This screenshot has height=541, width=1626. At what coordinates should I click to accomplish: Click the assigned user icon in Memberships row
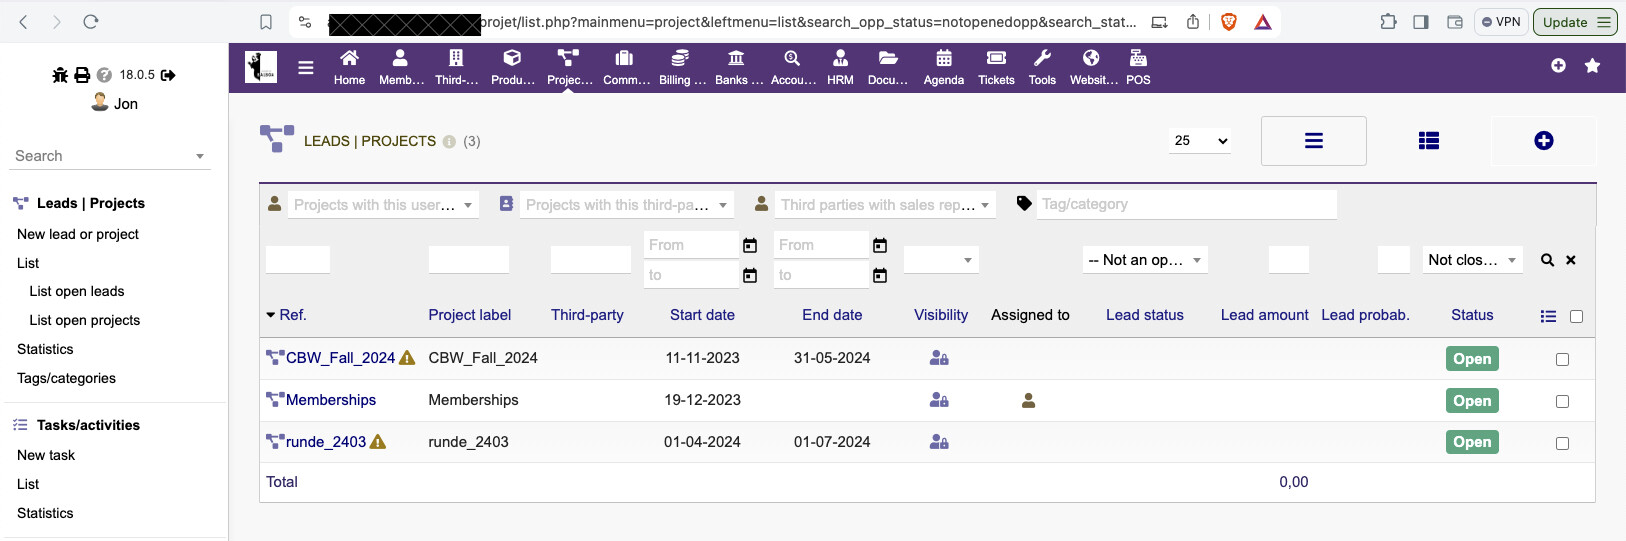[x=1028, y=401]
